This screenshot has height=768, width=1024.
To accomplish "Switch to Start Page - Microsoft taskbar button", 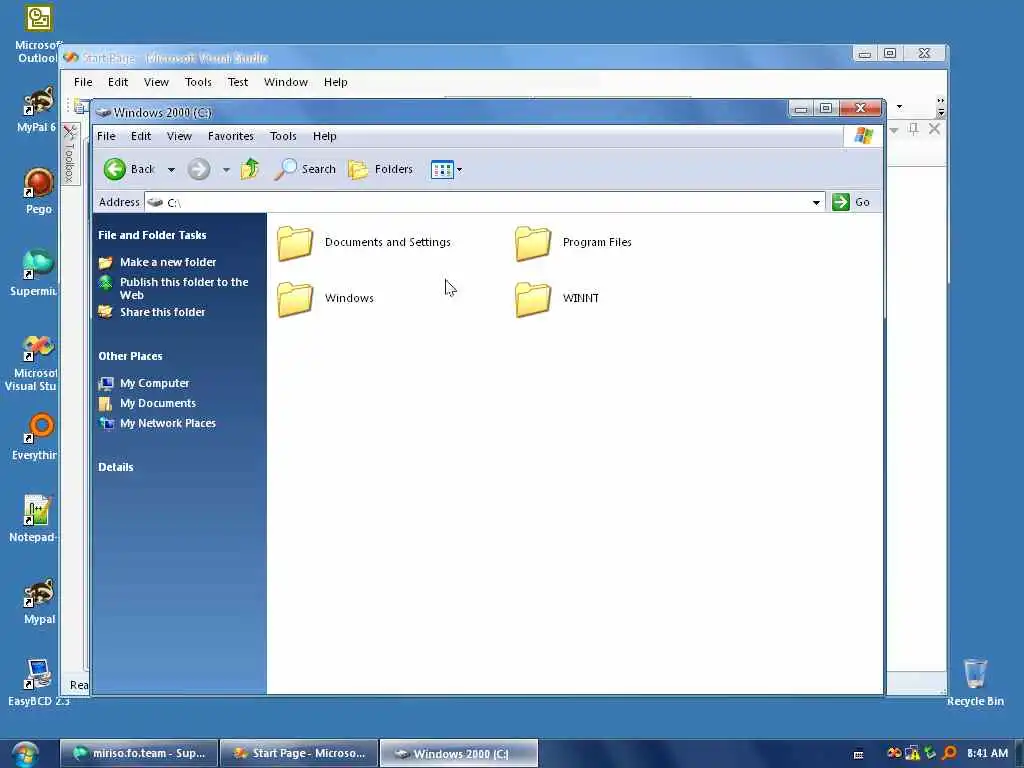I will pyautogui.click(x=299, y=754).
